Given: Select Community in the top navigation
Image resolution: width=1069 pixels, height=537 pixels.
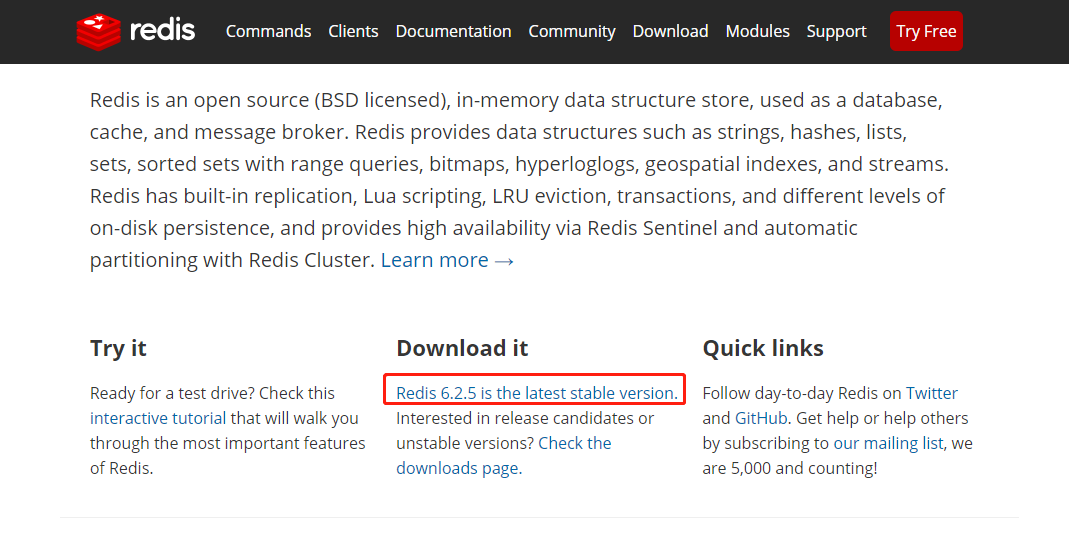Looking at the screenshot, I should tap(572, 31).
